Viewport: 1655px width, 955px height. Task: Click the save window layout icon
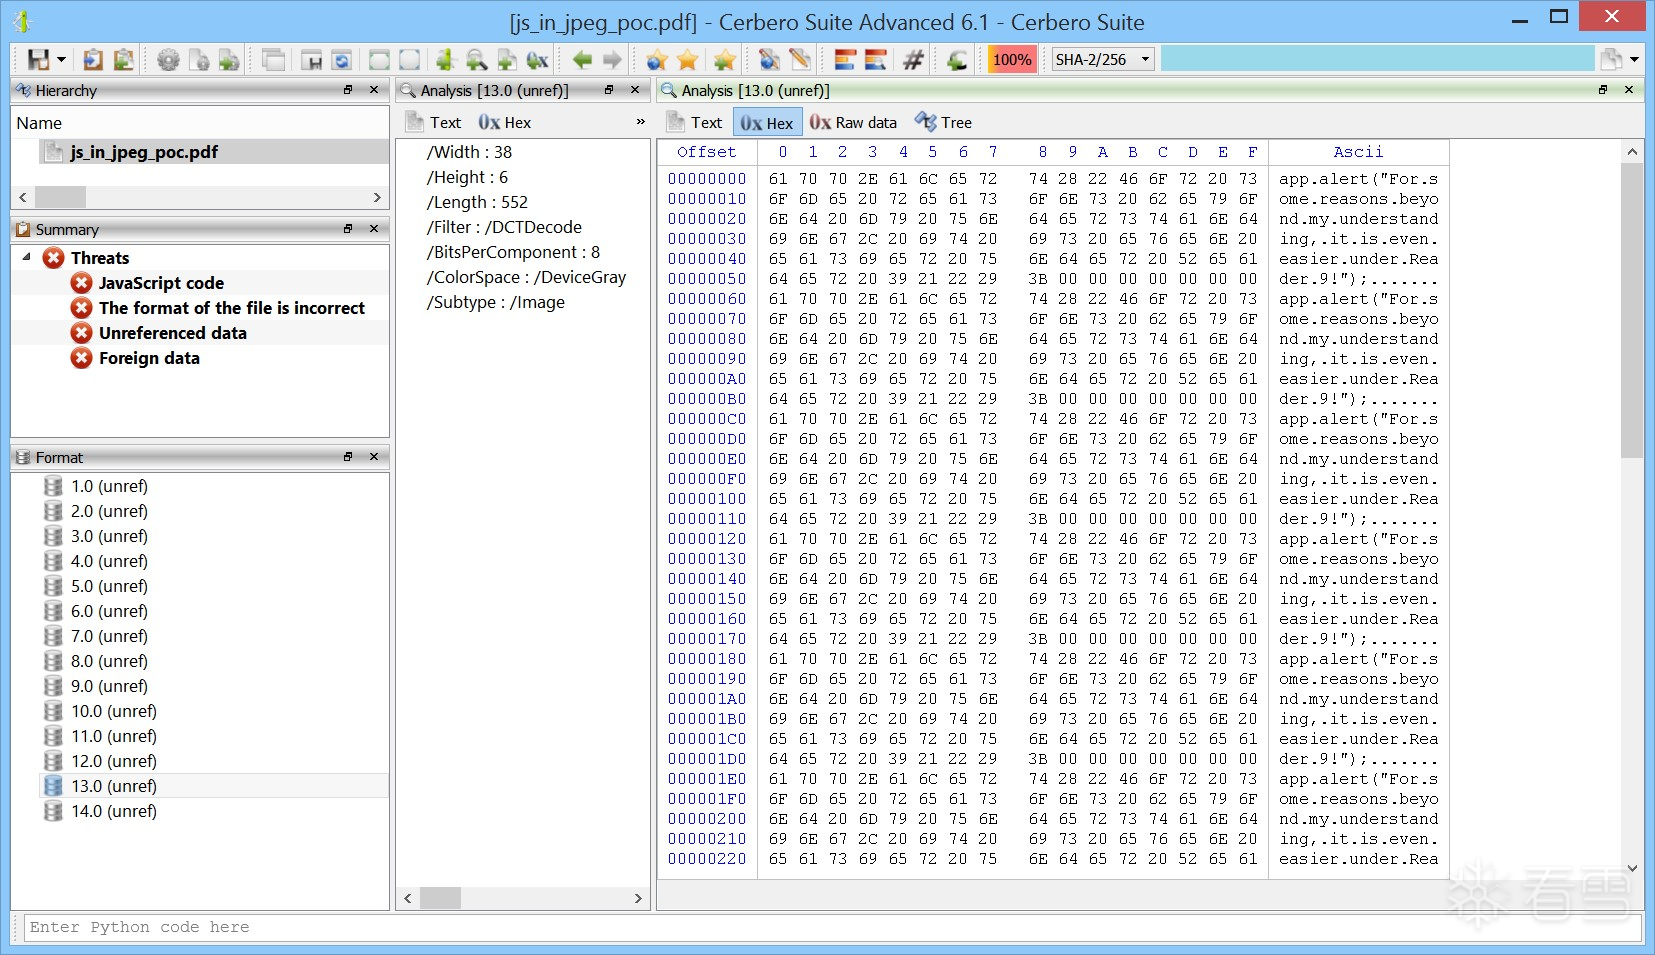311,60
